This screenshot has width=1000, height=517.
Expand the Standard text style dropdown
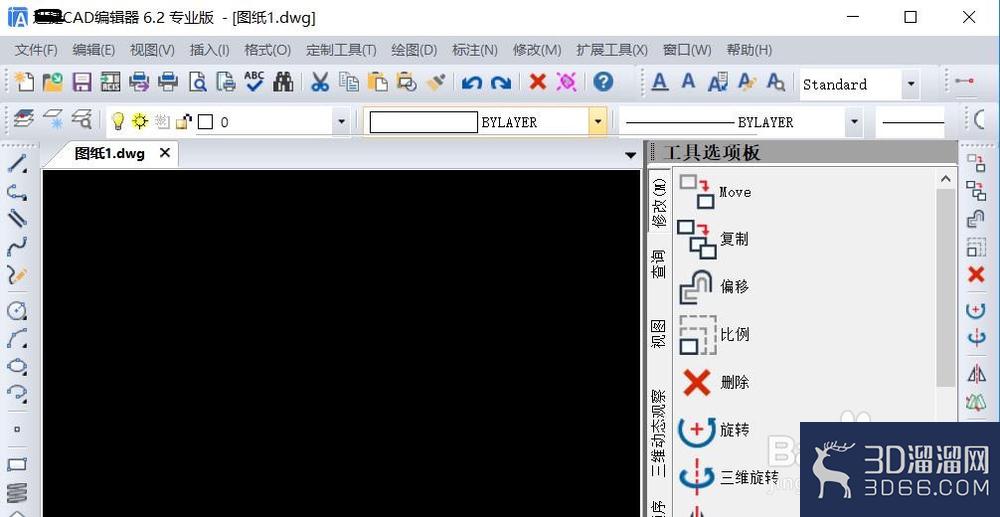click(x=910, y=85)
